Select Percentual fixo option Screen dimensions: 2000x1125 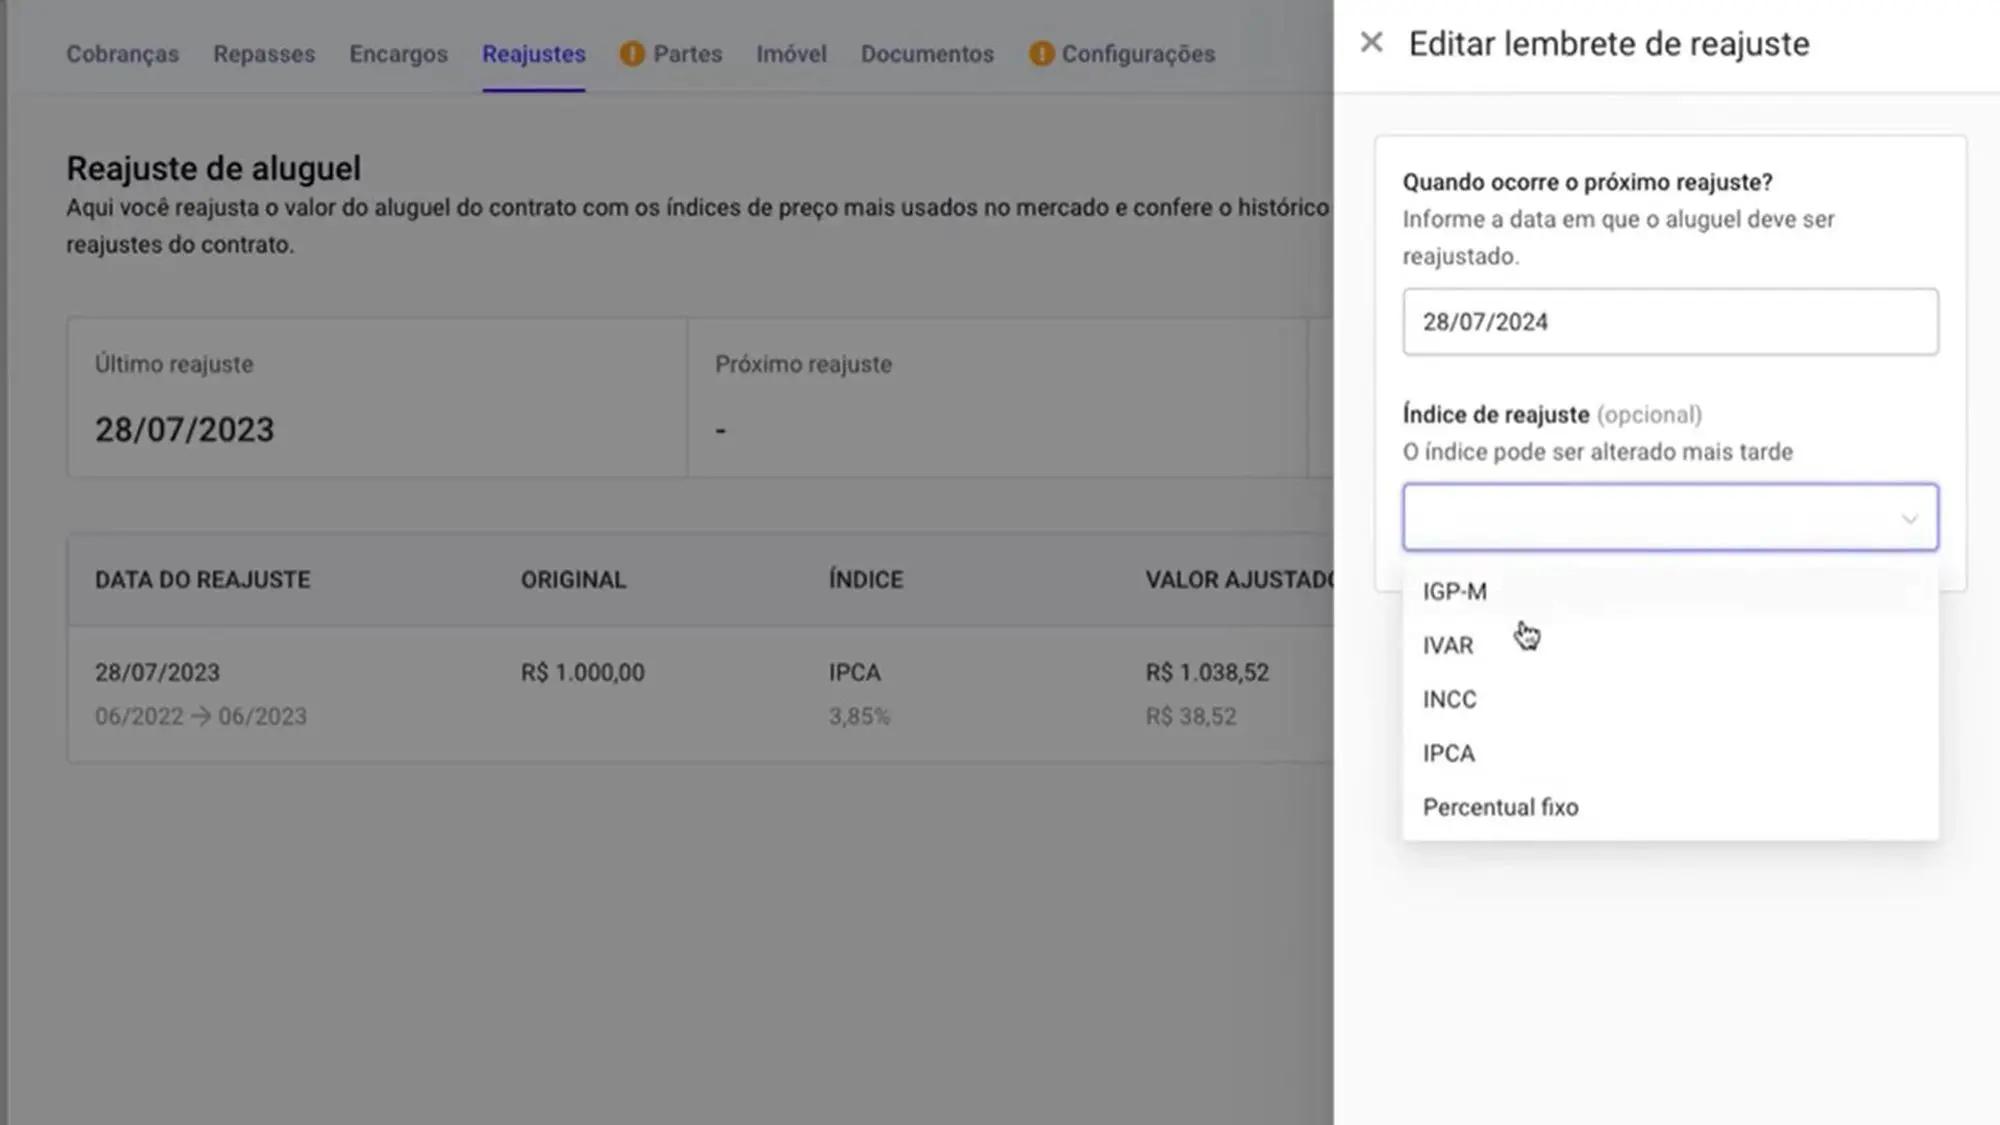[x=1500, y=806]
